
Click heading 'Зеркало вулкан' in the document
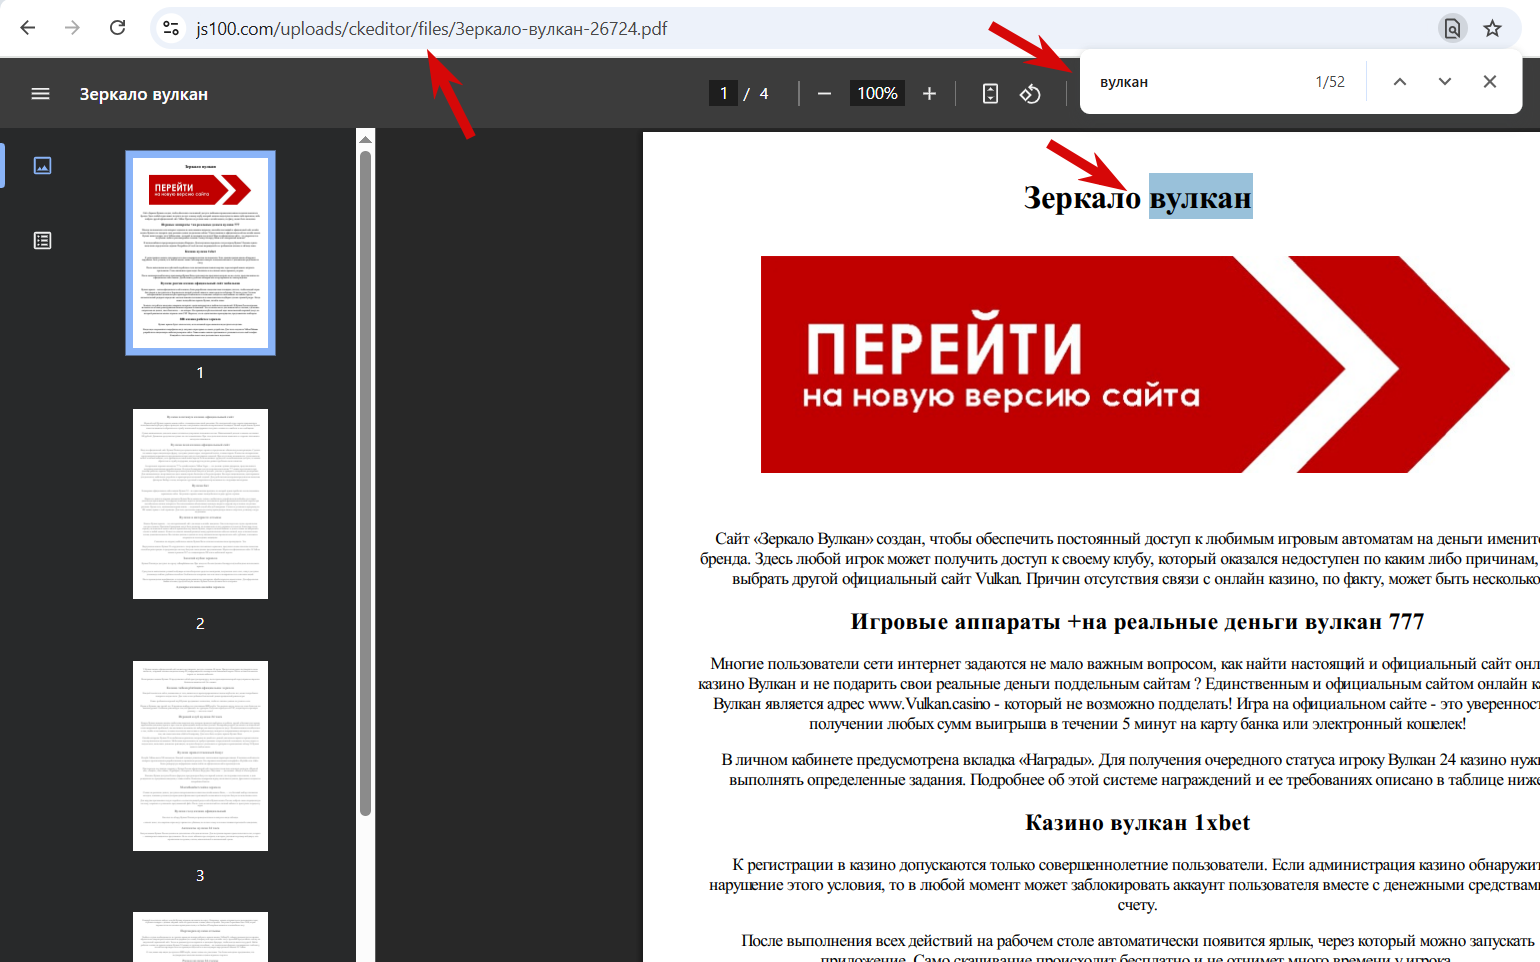[1137, 198]
